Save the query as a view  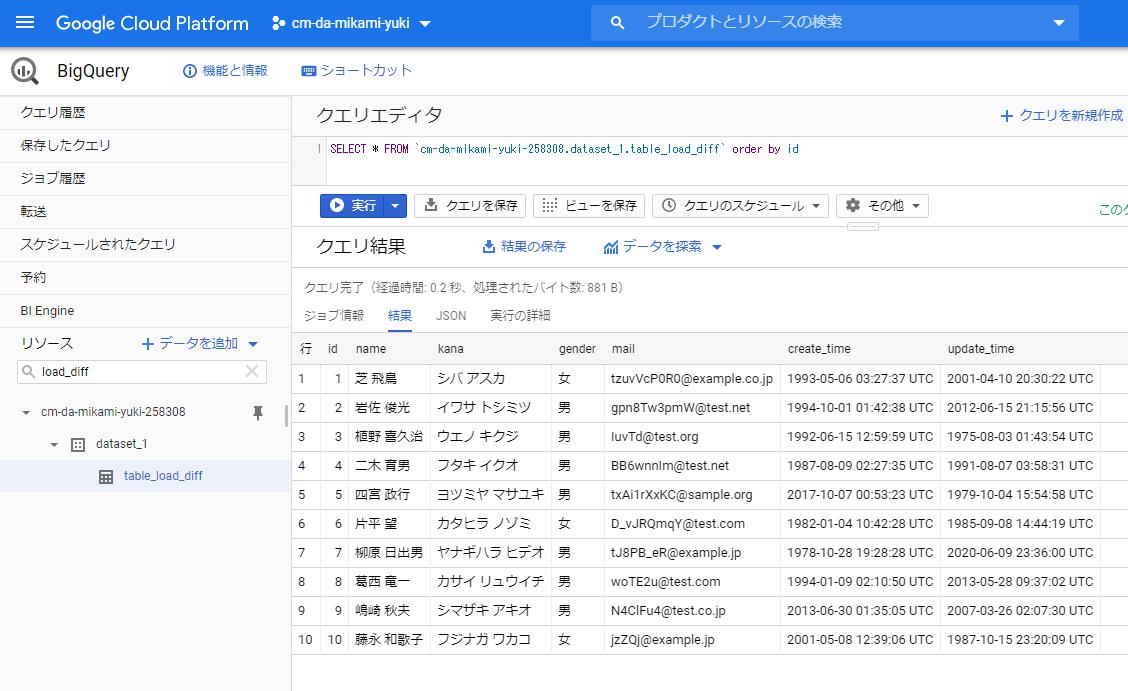[589, 205]
